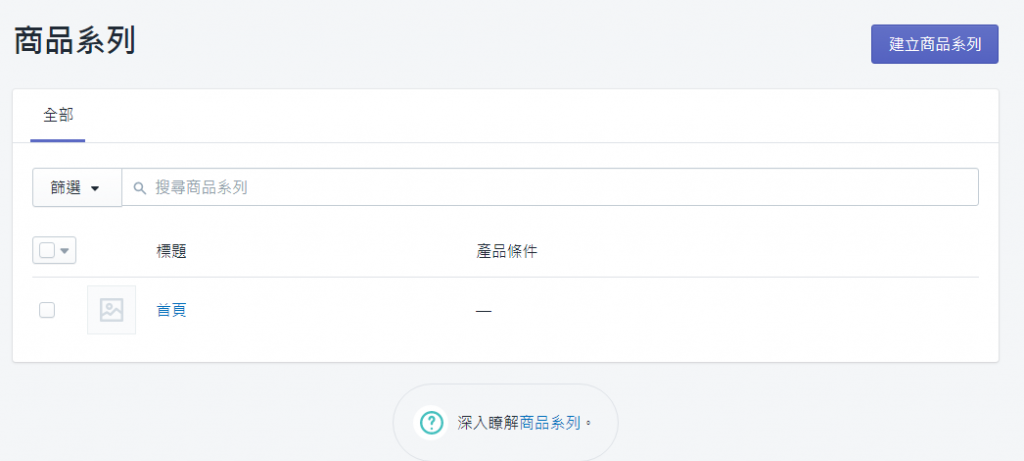Click the image placeholder icon for 首頁
The height and width of the screenshot is (461, 1024).
(111, 310)
